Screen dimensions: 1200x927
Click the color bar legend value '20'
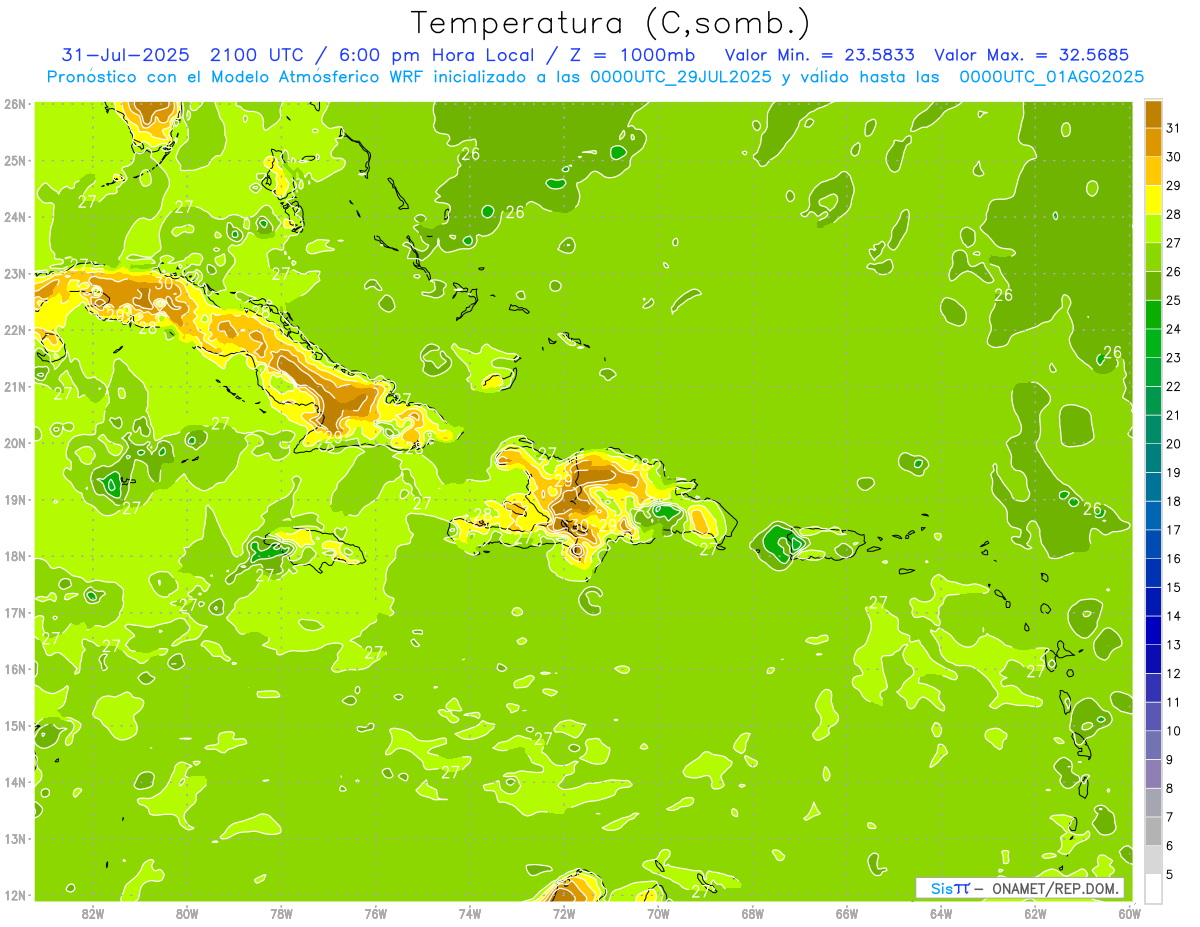tap(1174, 444)
